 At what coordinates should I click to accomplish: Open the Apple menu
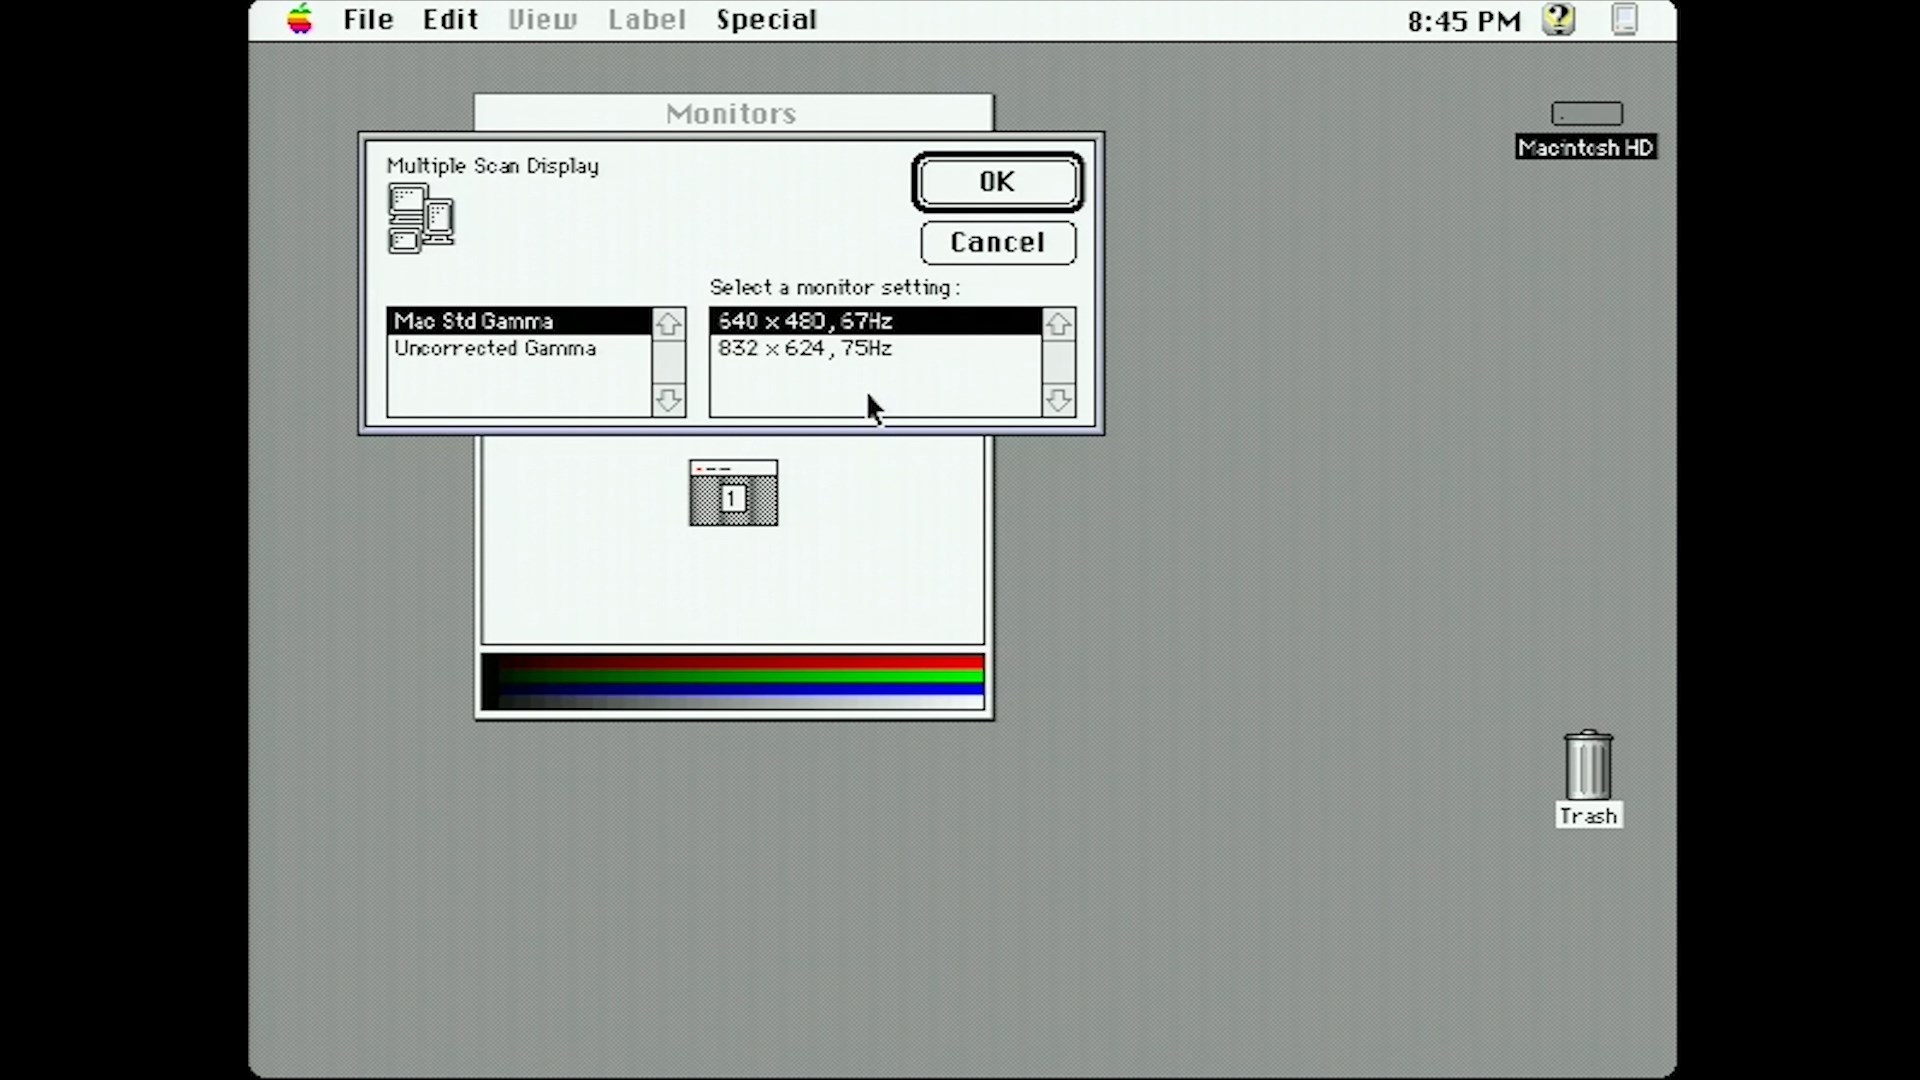(299, 19)
